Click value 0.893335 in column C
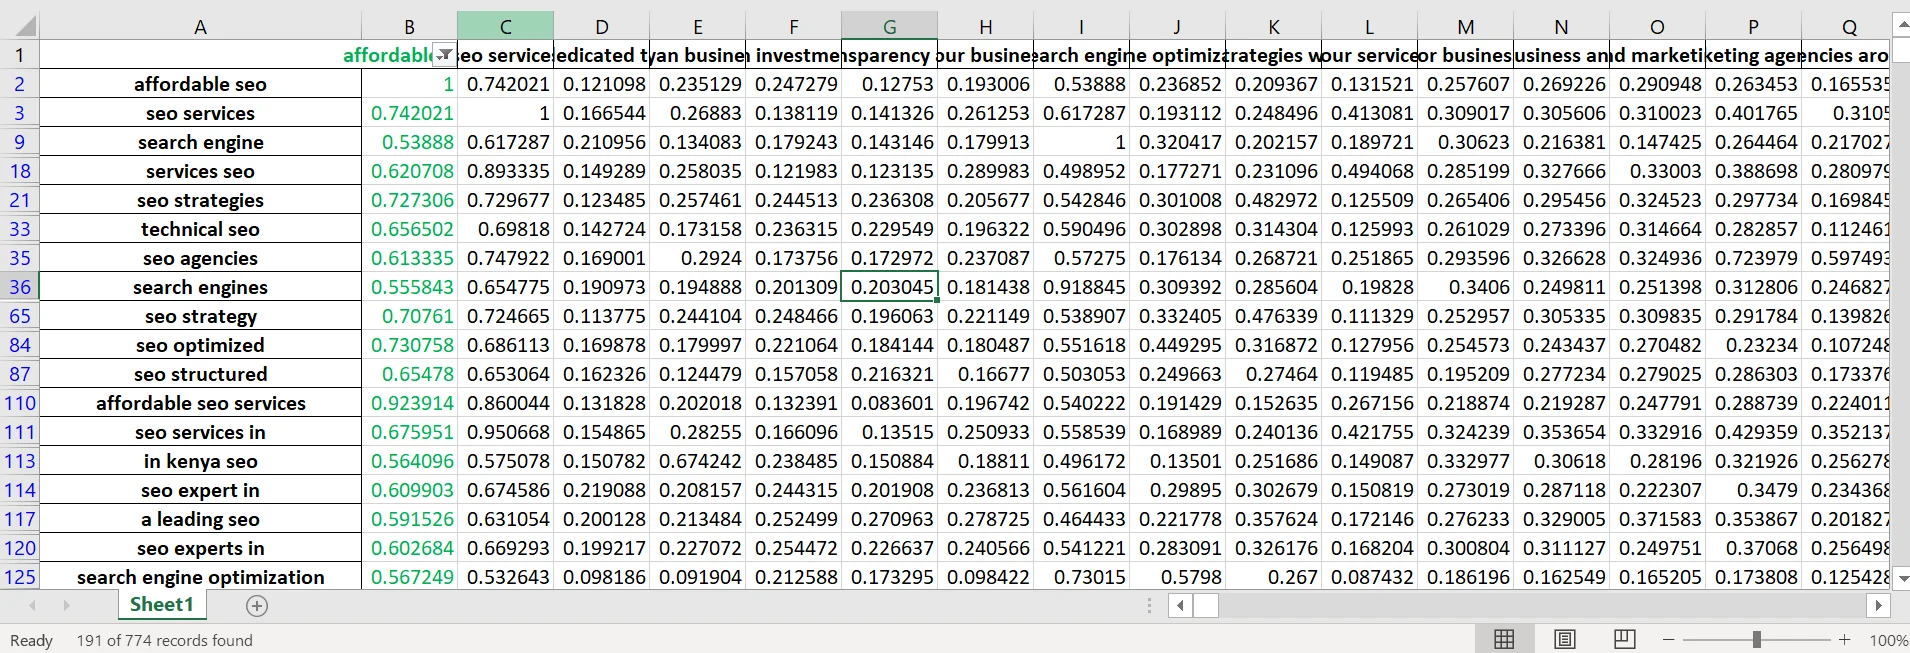The image size is (1910, 653). [x=505, y=171]
